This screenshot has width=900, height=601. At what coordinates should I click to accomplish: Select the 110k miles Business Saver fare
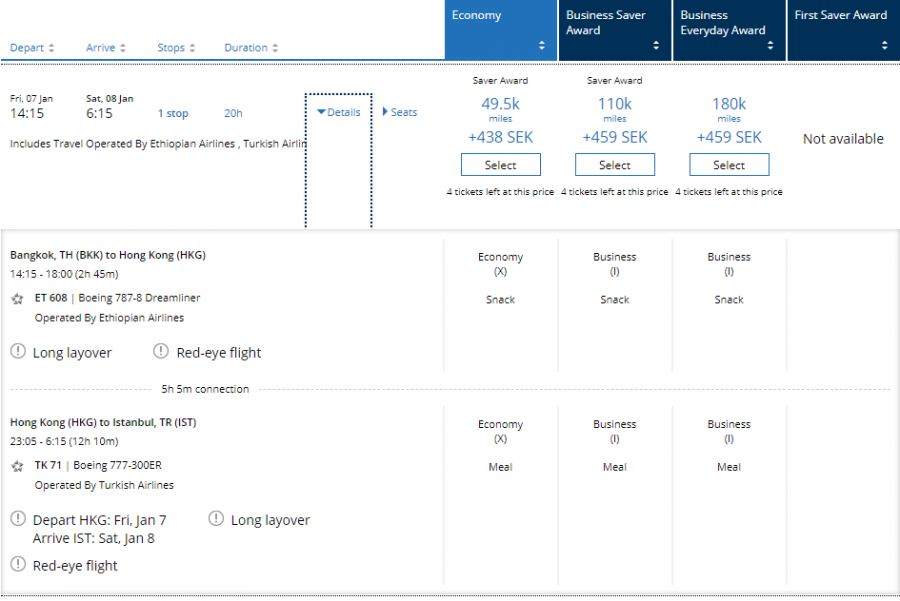click(x=615, y=165)
